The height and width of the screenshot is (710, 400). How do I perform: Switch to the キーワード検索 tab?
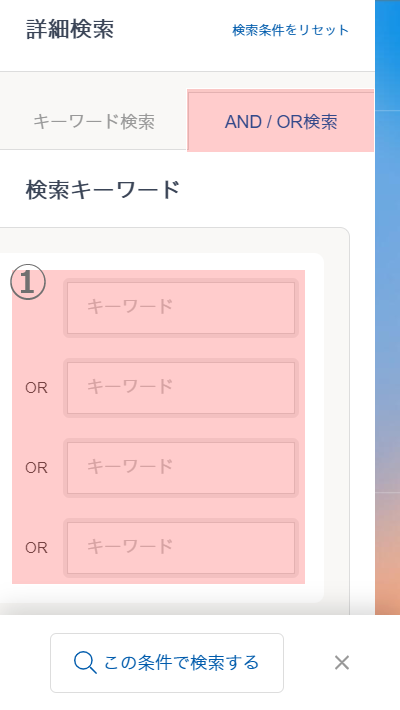(x=94, y=121)
